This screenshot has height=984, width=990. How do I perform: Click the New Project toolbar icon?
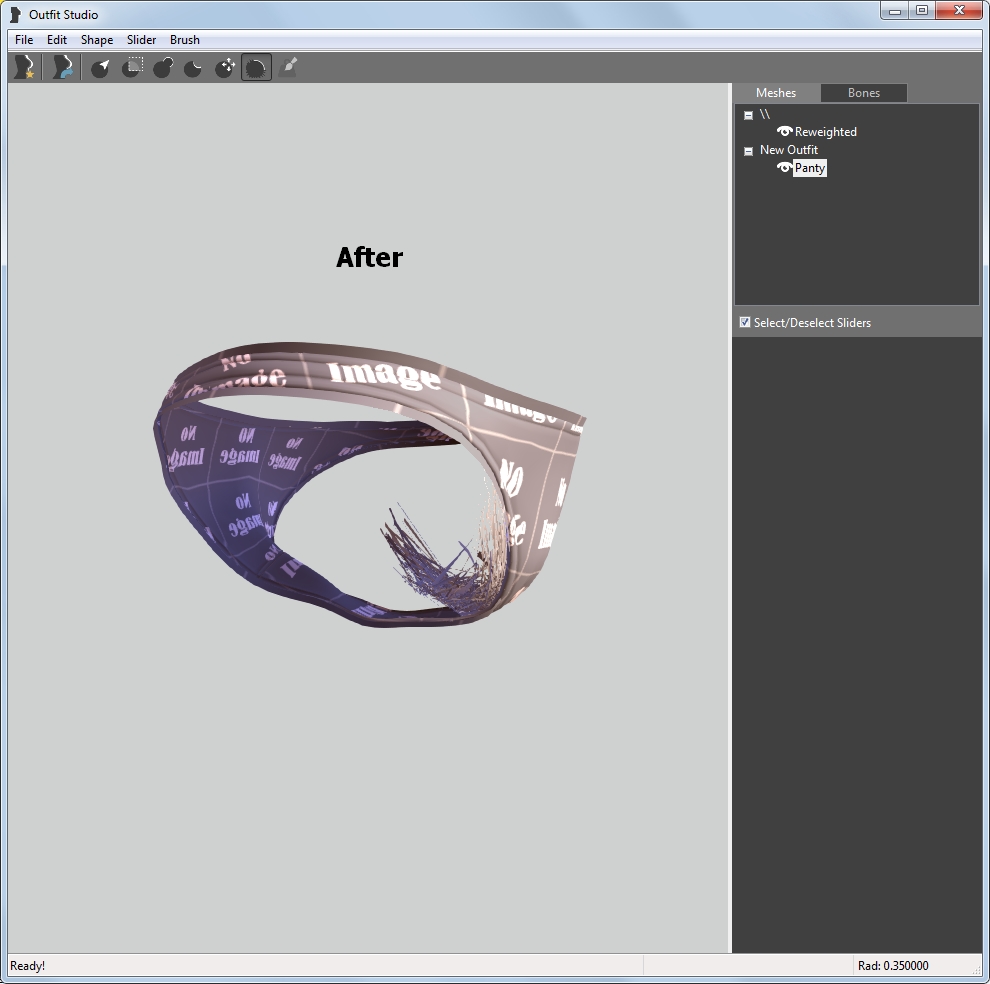[x=24, y=67]
